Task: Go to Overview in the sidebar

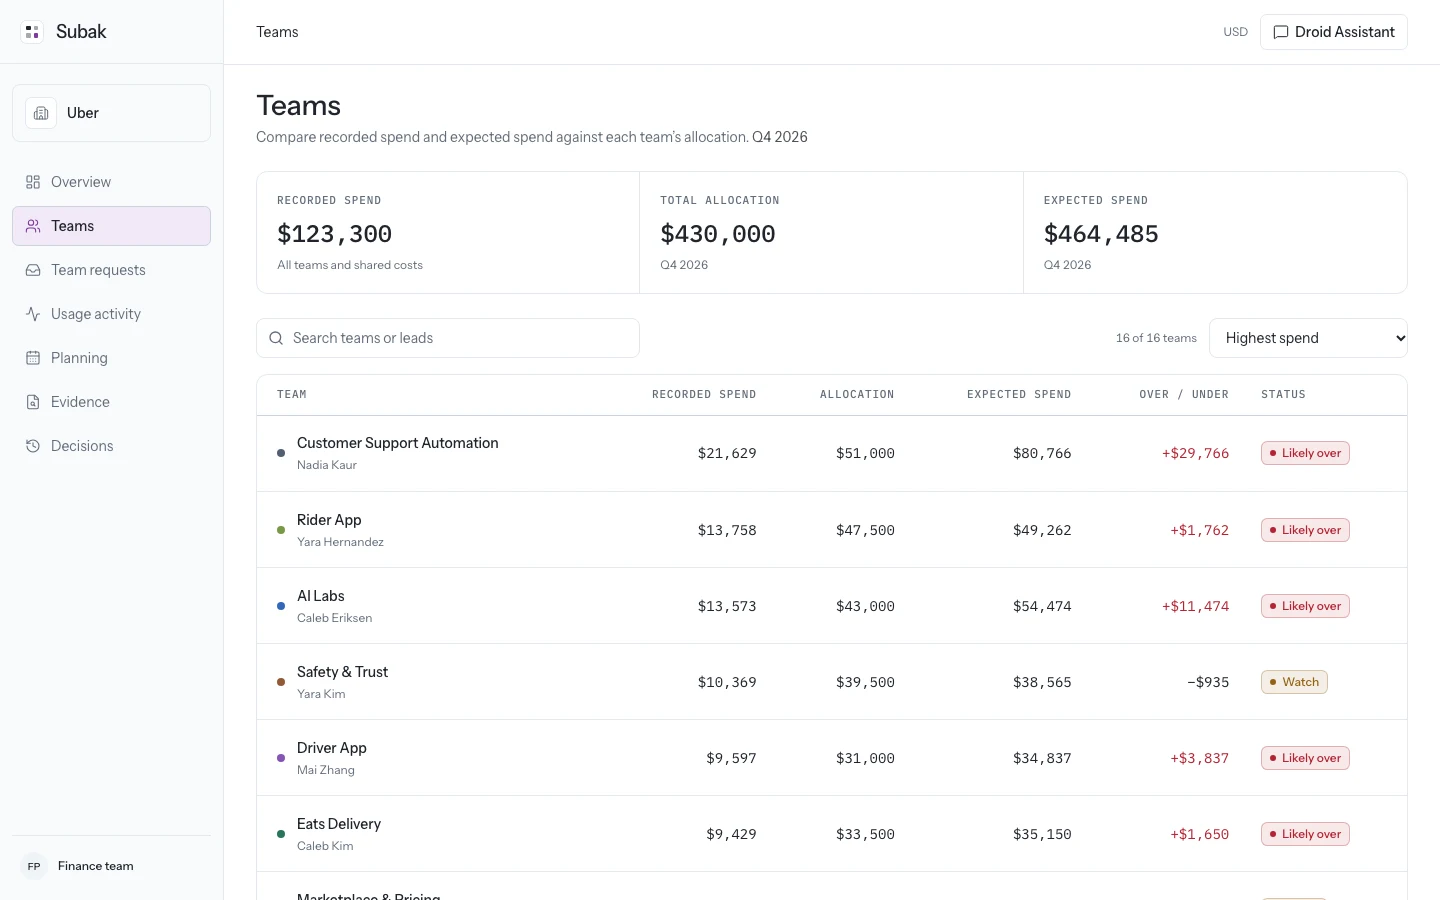Action: point(111,182)
